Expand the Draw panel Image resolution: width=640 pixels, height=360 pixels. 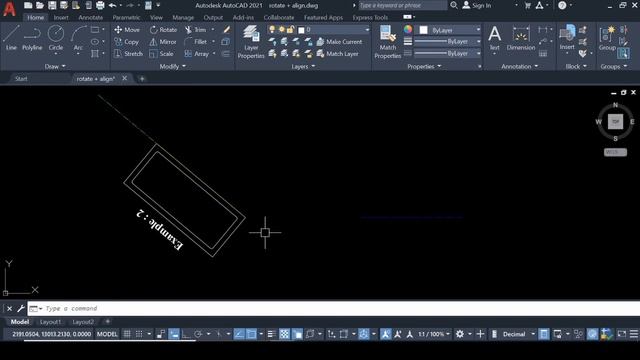[x=55, y=66]
